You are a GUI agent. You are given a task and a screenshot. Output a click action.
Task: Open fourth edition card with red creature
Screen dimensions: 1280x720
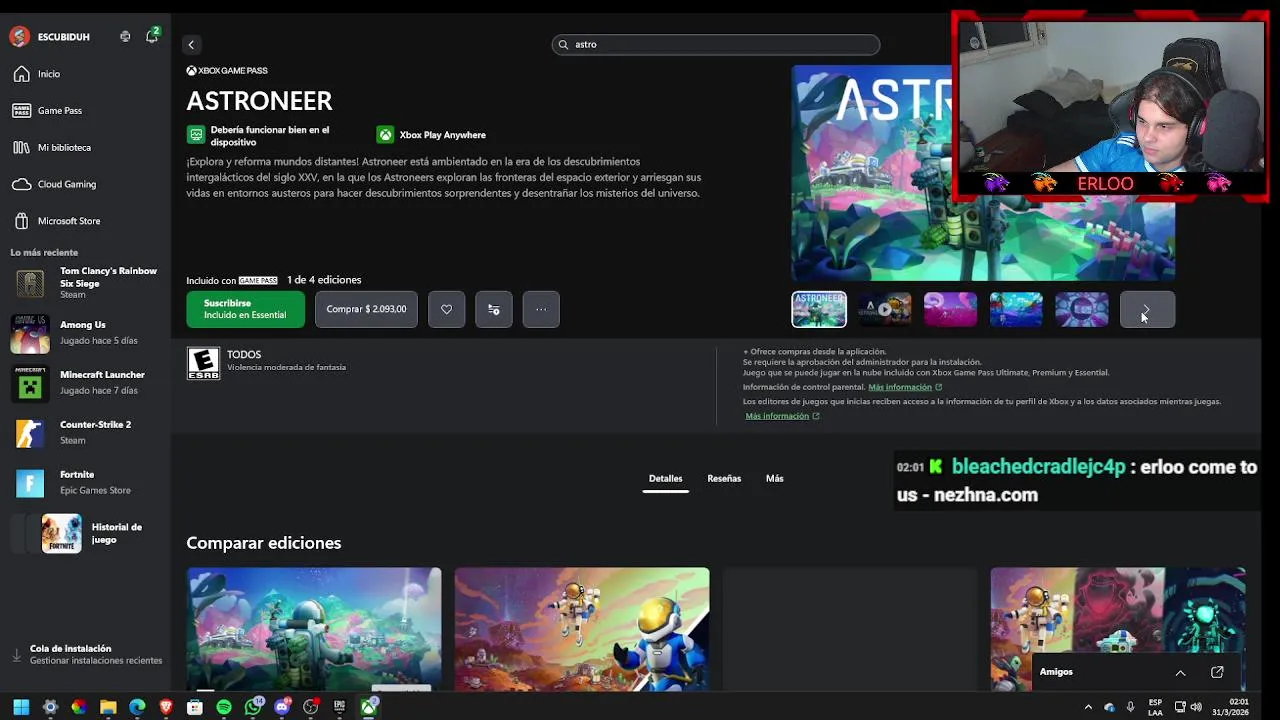pos(1118,629)
